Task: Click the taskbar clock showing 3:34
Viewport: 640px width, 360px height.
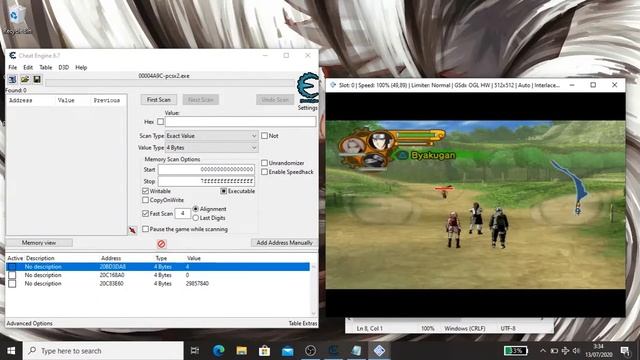Action: click(x=598, y=351)
